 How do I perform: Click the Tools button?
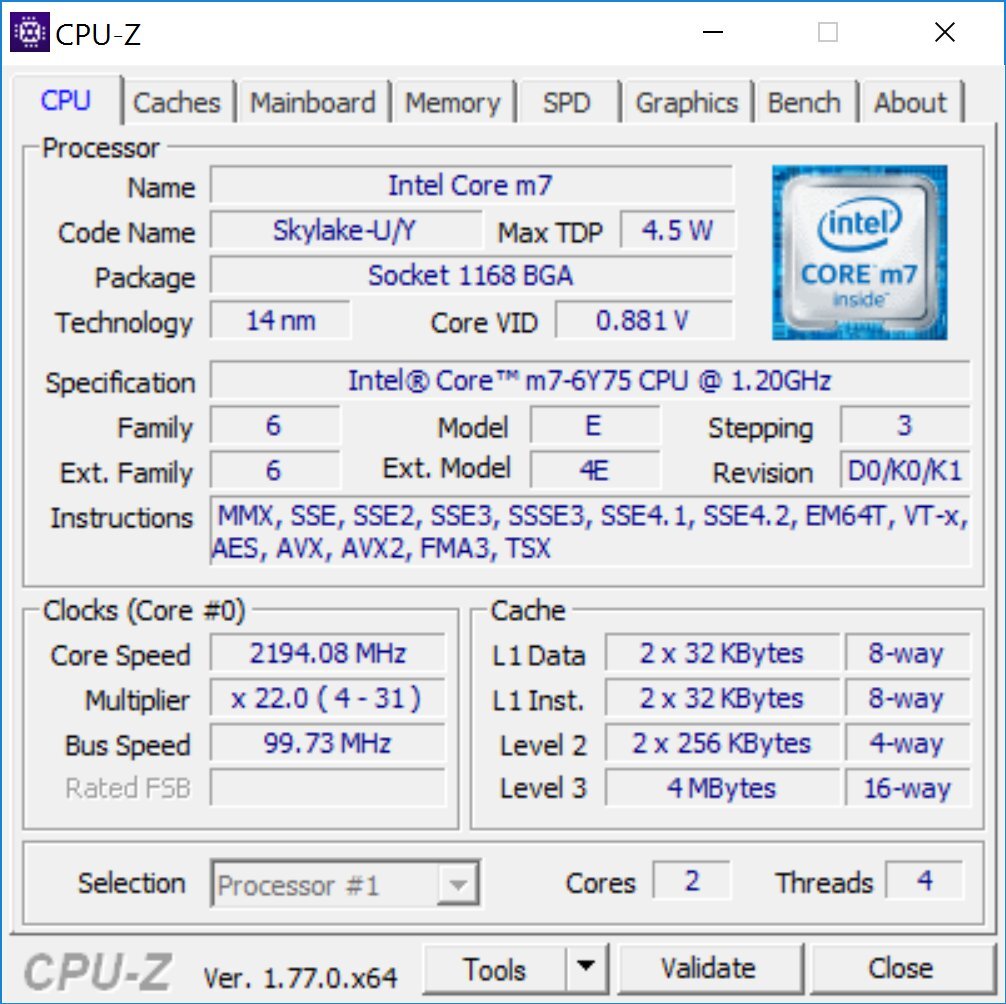coord(495,968)
